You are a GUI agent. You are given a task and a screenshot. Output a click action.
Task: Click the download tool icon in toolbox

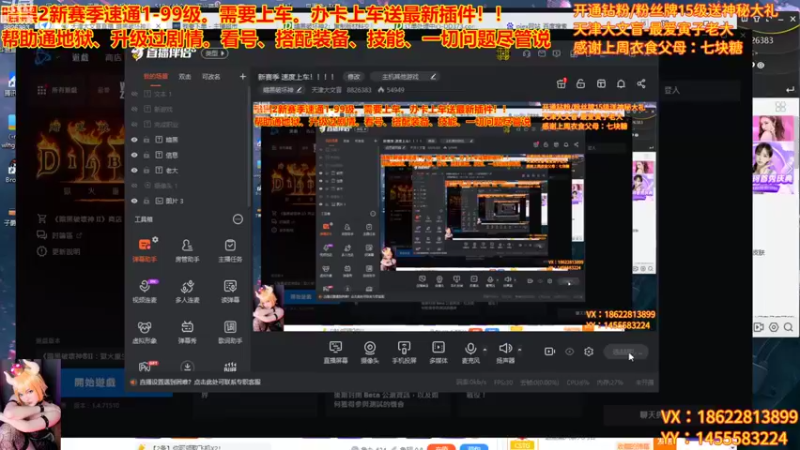[x=187, y=366]
